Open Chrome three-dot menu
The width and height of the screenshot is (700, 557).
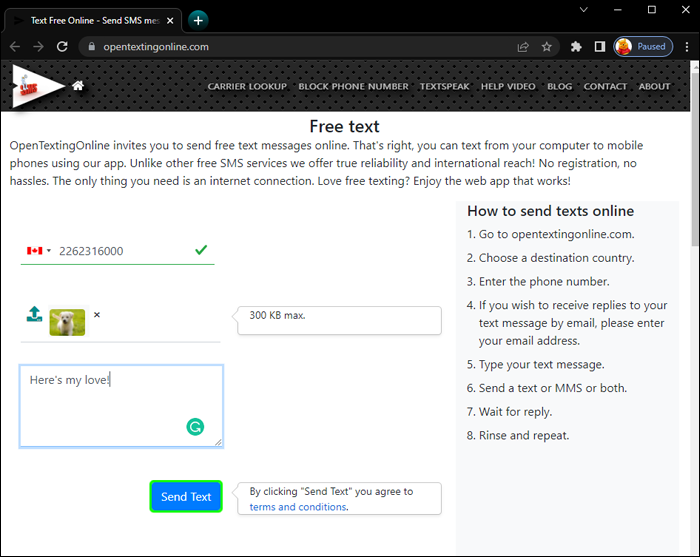tap(687, 47)
